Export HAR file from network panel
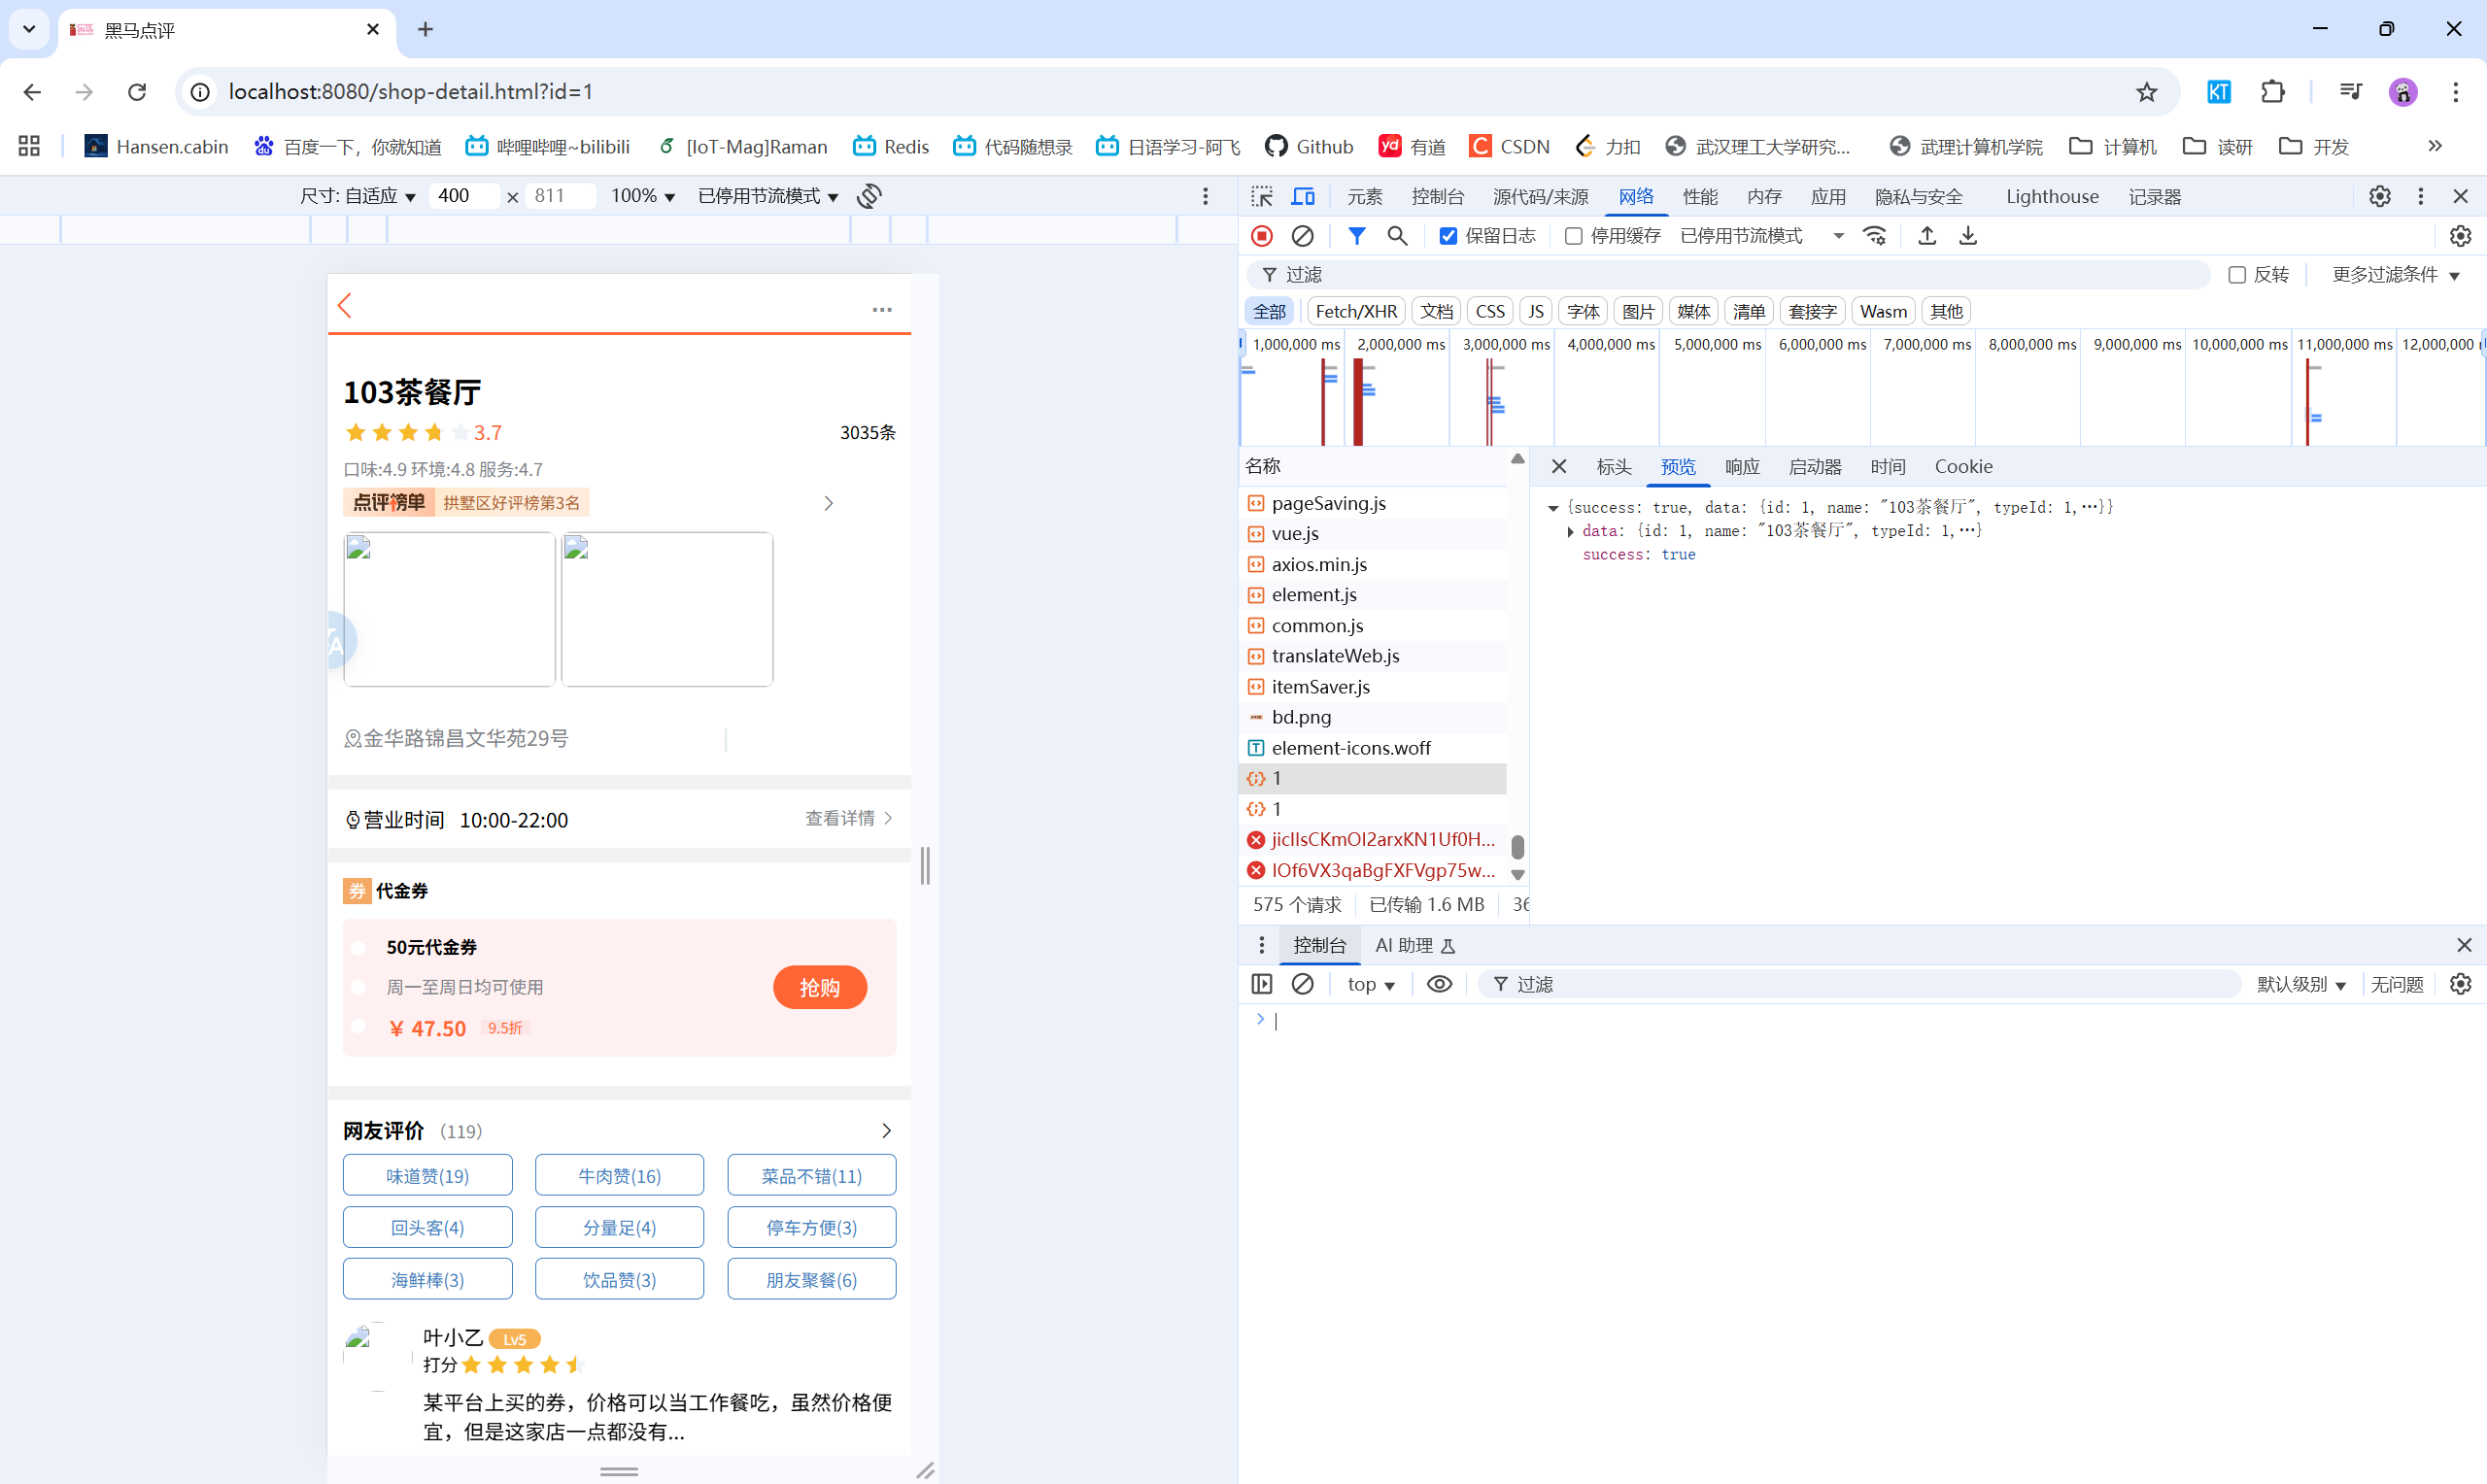The width and height of the screenshot is (2487, 1484). click(1967, 235)
